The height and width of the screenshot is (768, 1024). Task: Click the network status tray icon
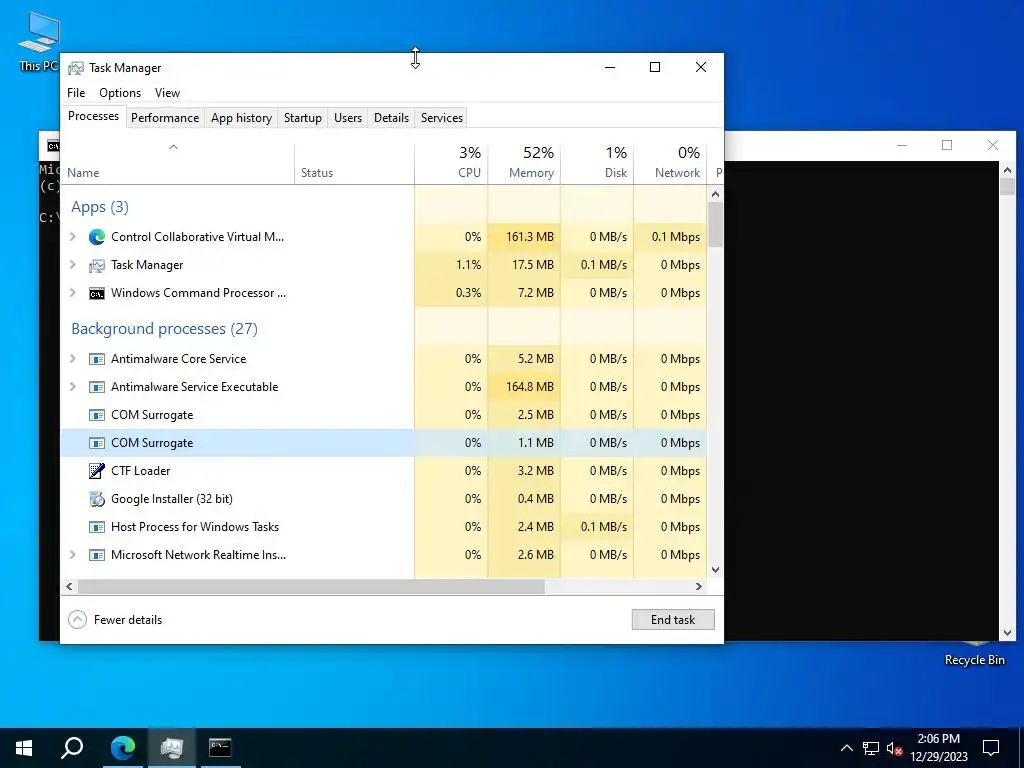coord(871,748)
